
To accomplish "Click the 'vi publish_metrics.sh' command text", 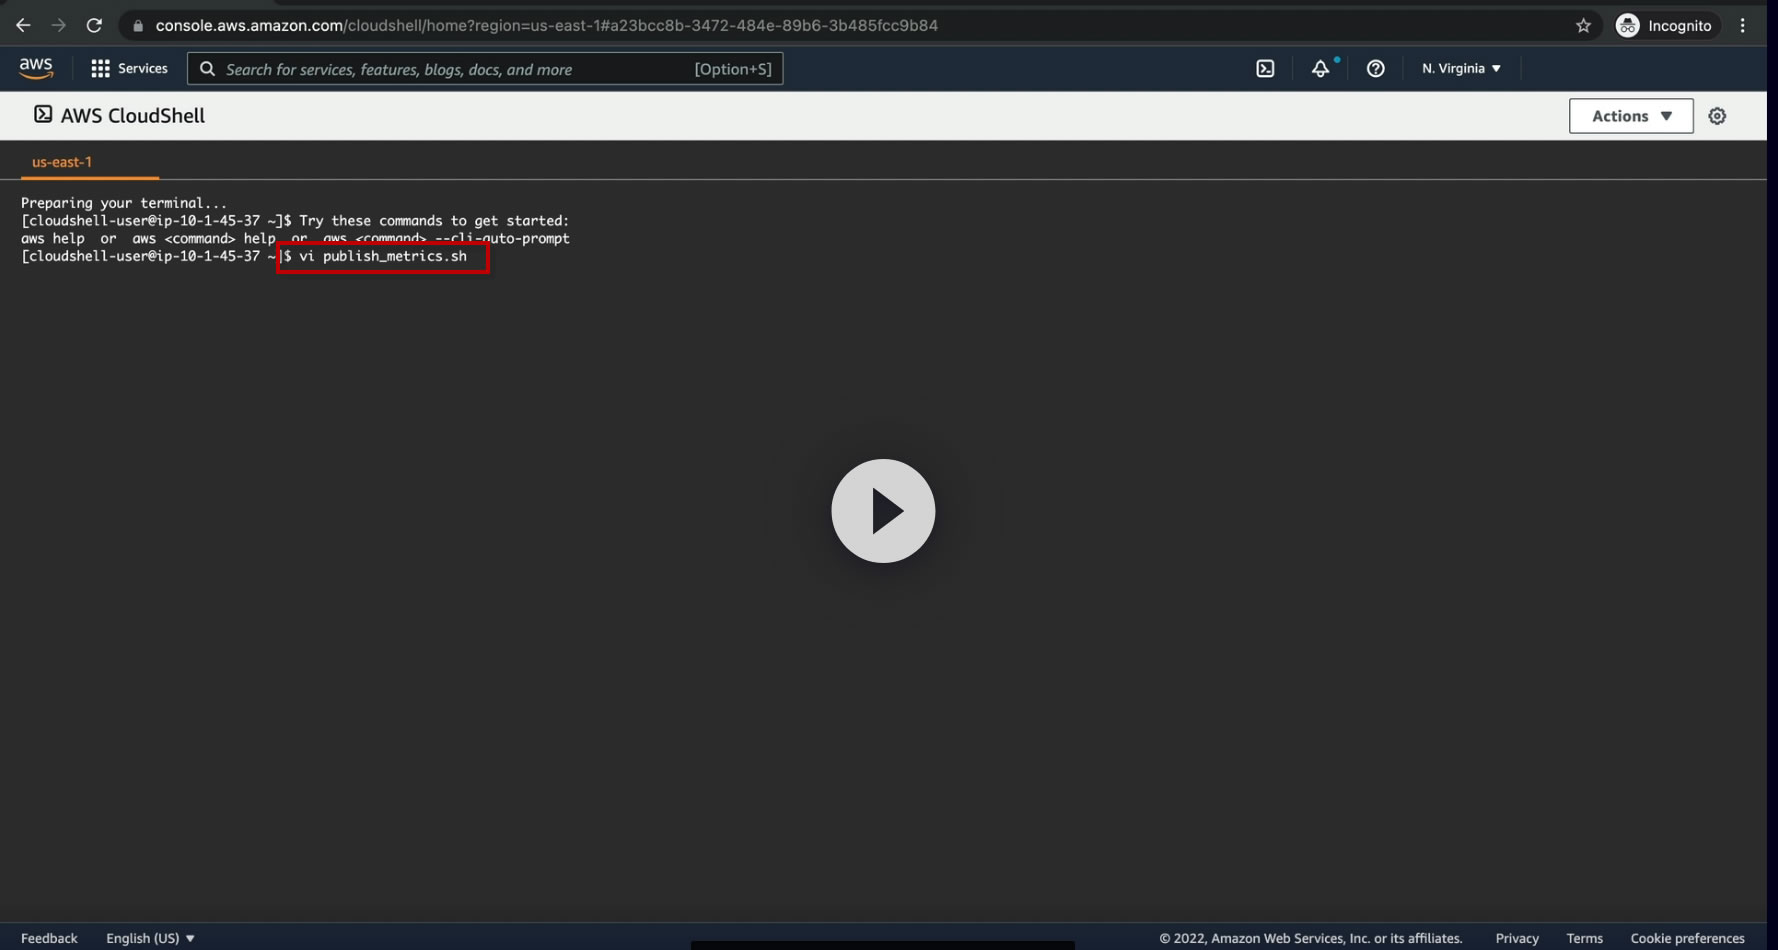I will 383,256.
